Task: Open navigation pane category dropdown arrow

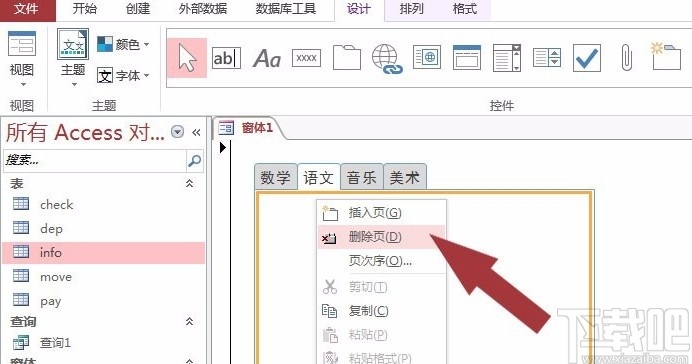Action: [x=177, y=131]
